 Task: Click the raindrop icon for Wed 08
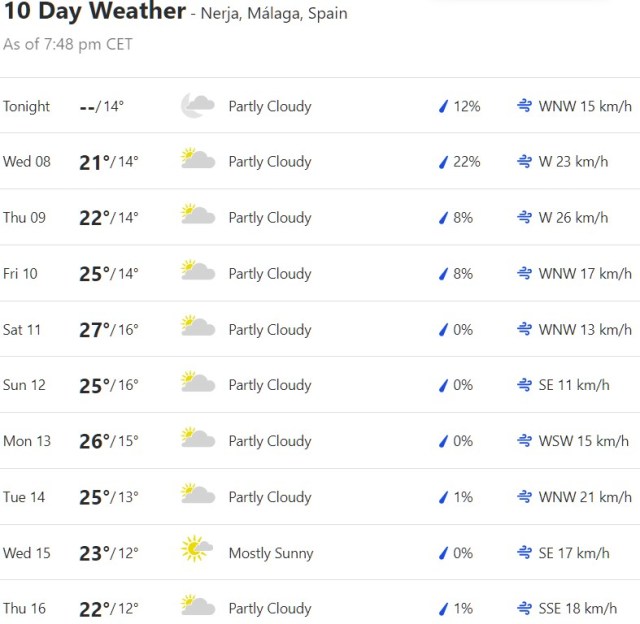443,162
